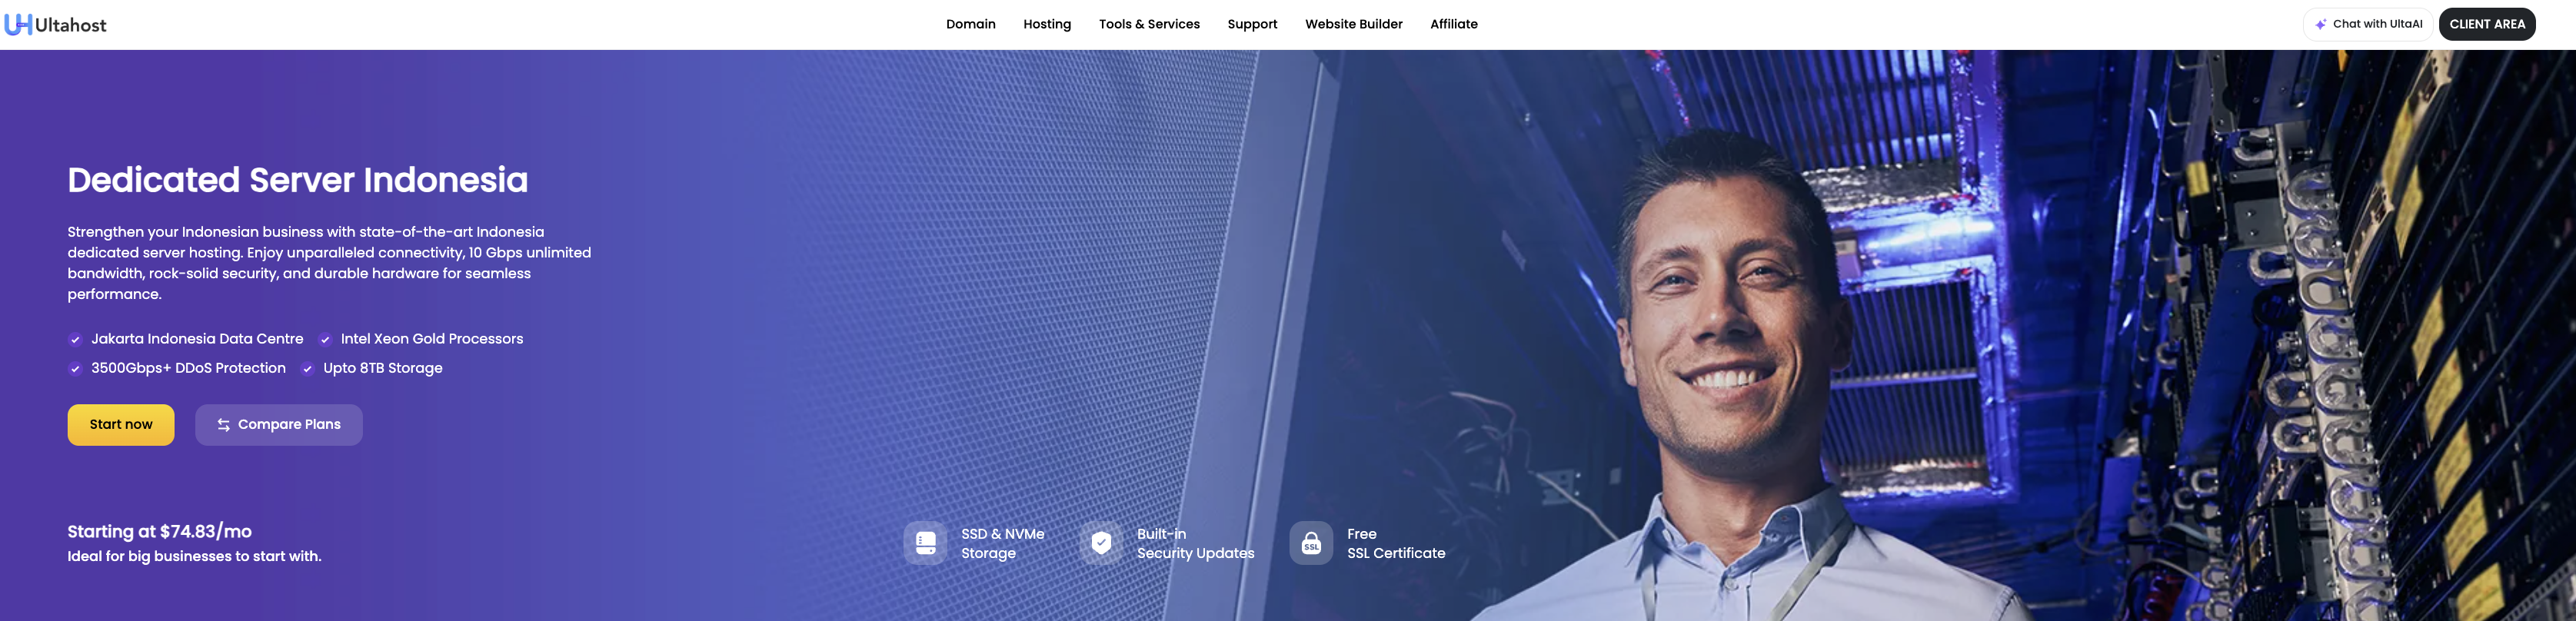Click the Built-in Security Updates shield icon

click(1101, 543)
